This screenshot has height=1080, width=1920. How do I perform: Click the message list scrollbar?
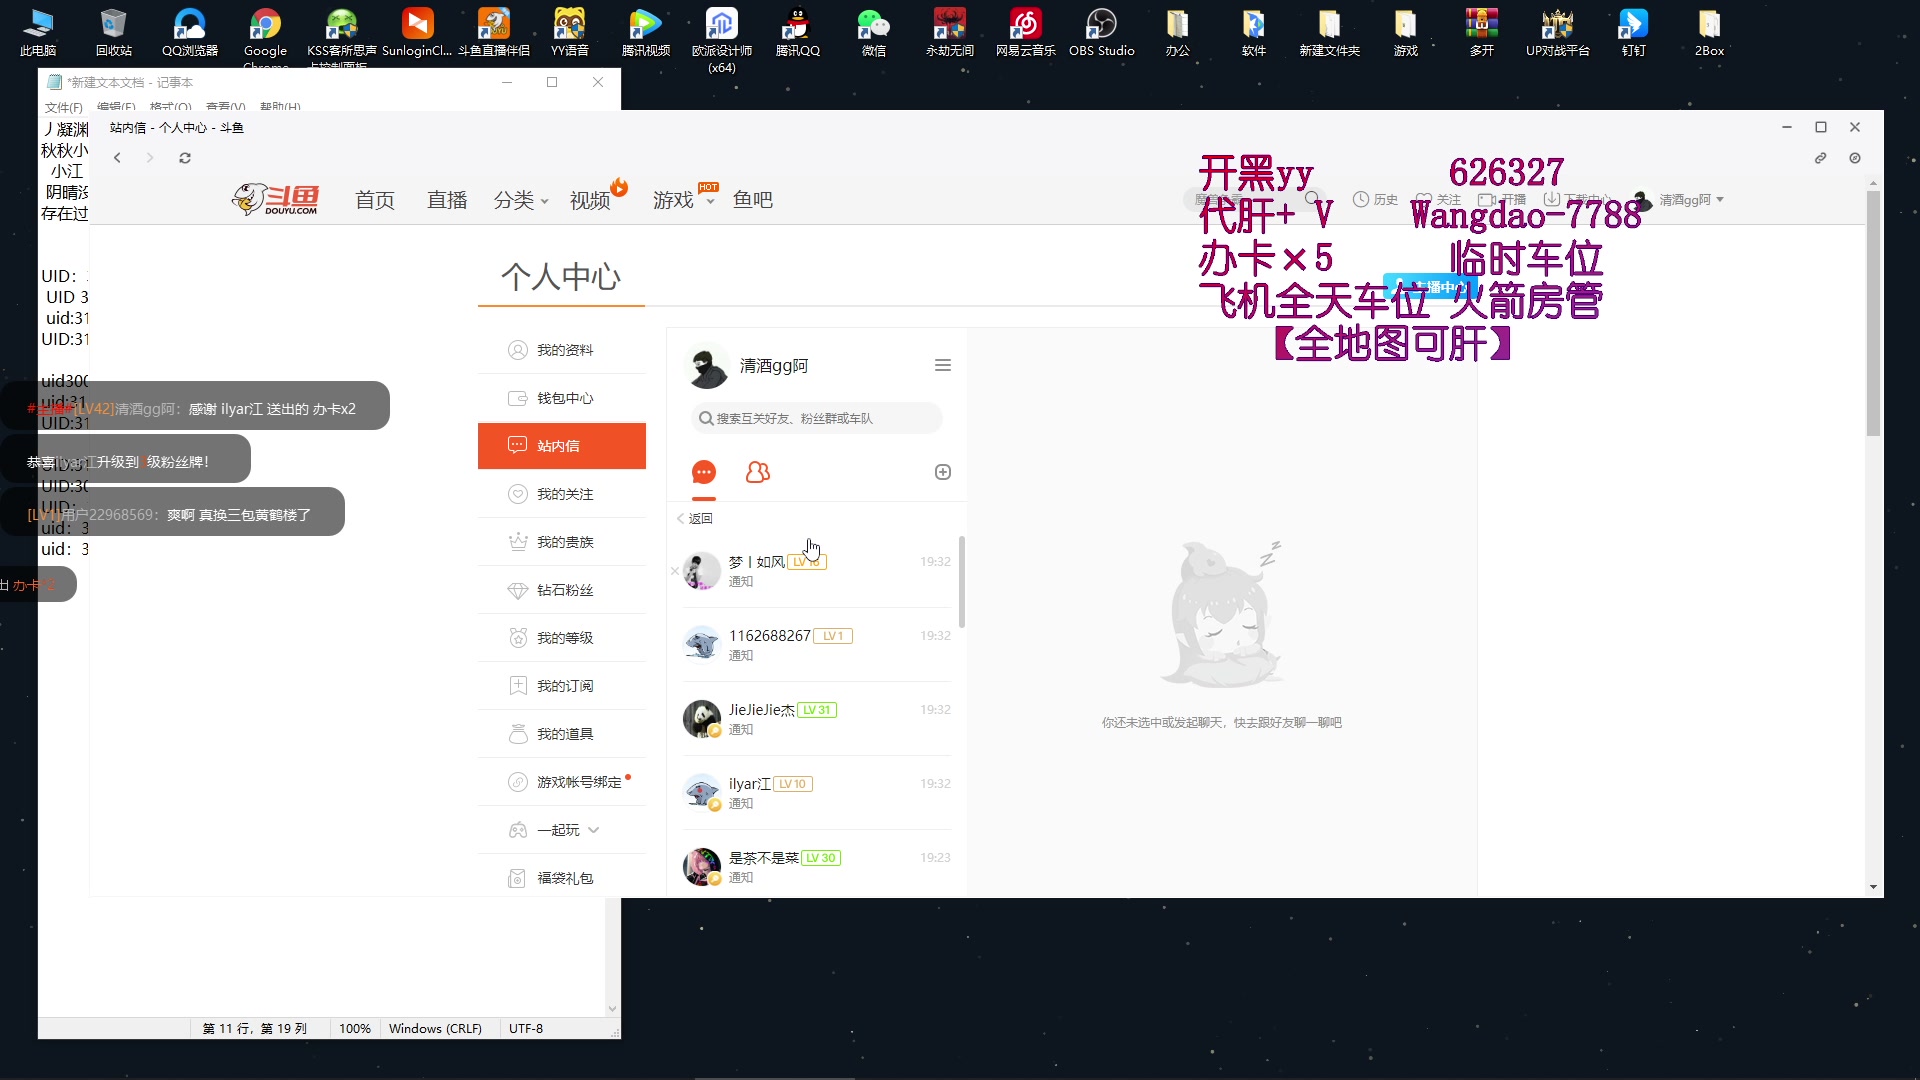coord(962,581)
